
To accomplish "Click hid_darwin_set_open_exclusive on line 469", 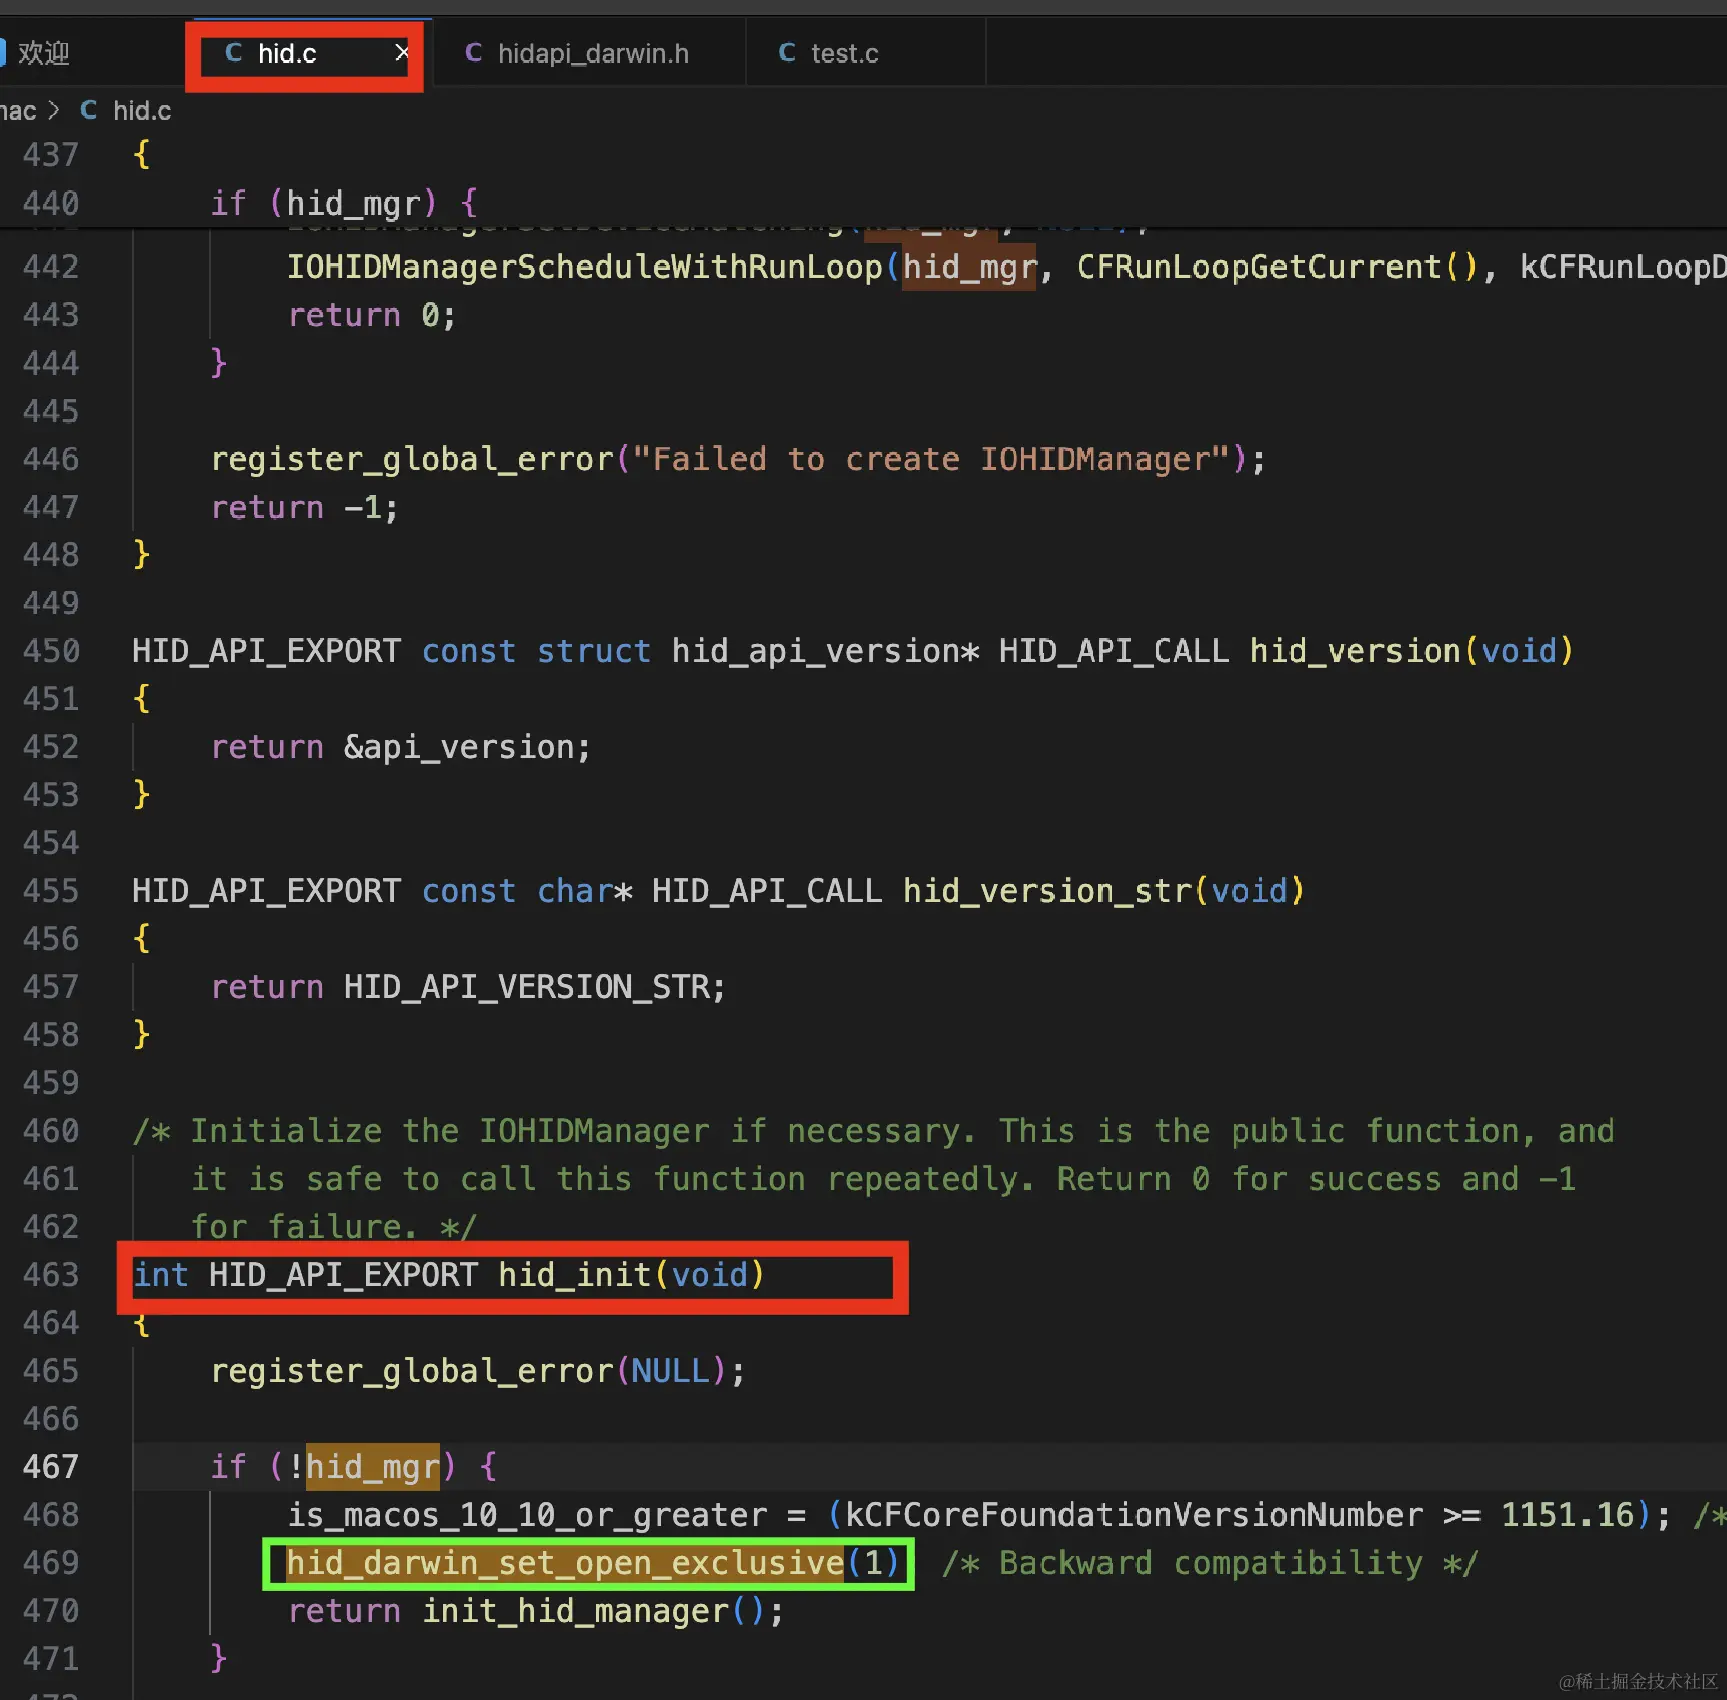I will click(566, 1563).
